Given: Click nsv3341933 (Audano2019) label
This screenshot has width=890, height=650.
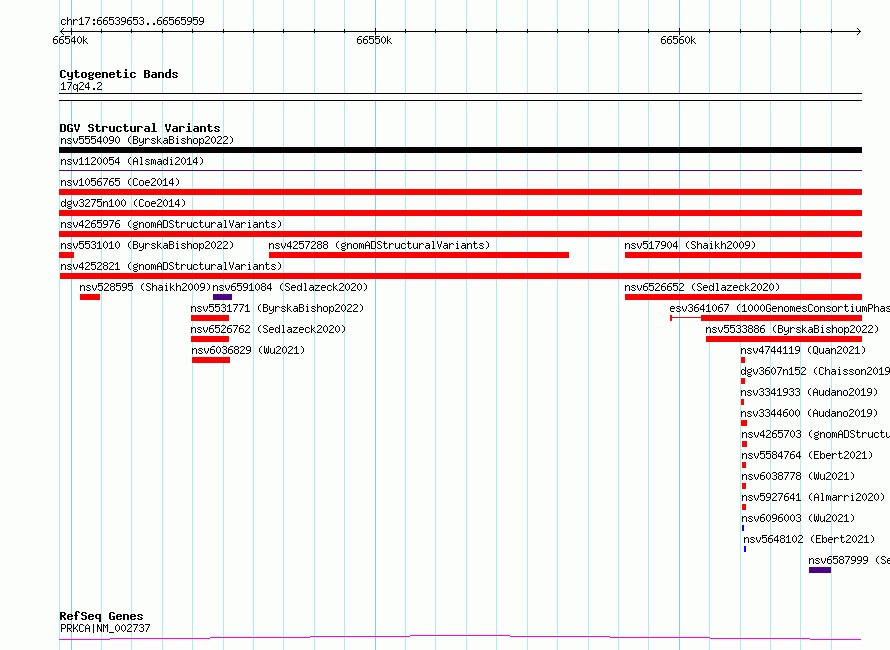Looking at the screenshot, I should click(x=809, y=392).
